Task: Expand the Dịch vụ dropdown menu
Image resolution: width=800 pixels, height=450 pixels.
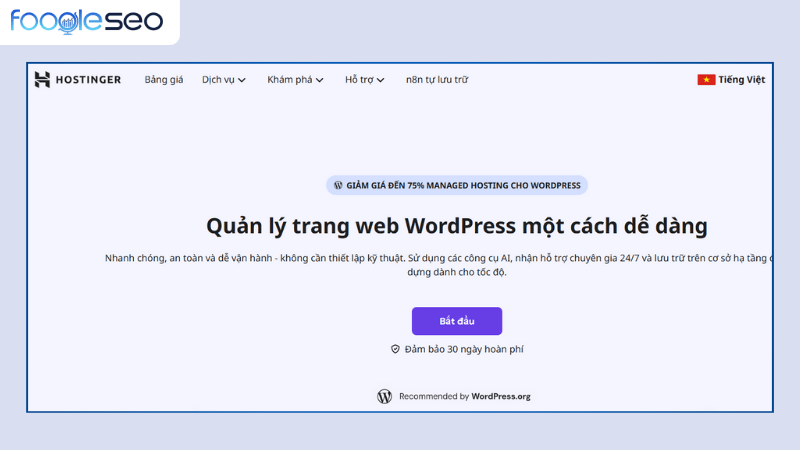Action: [224, 80]
